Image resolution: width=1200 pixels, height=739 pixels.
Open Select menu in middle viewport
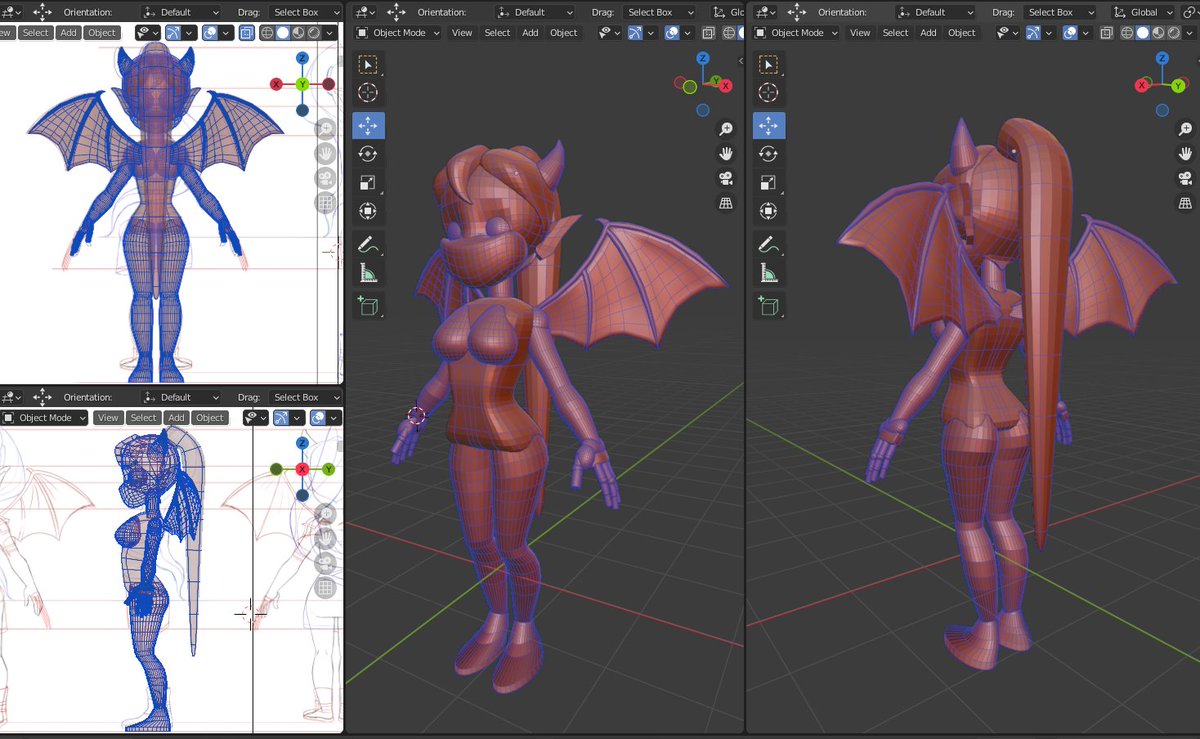(498, 33)
